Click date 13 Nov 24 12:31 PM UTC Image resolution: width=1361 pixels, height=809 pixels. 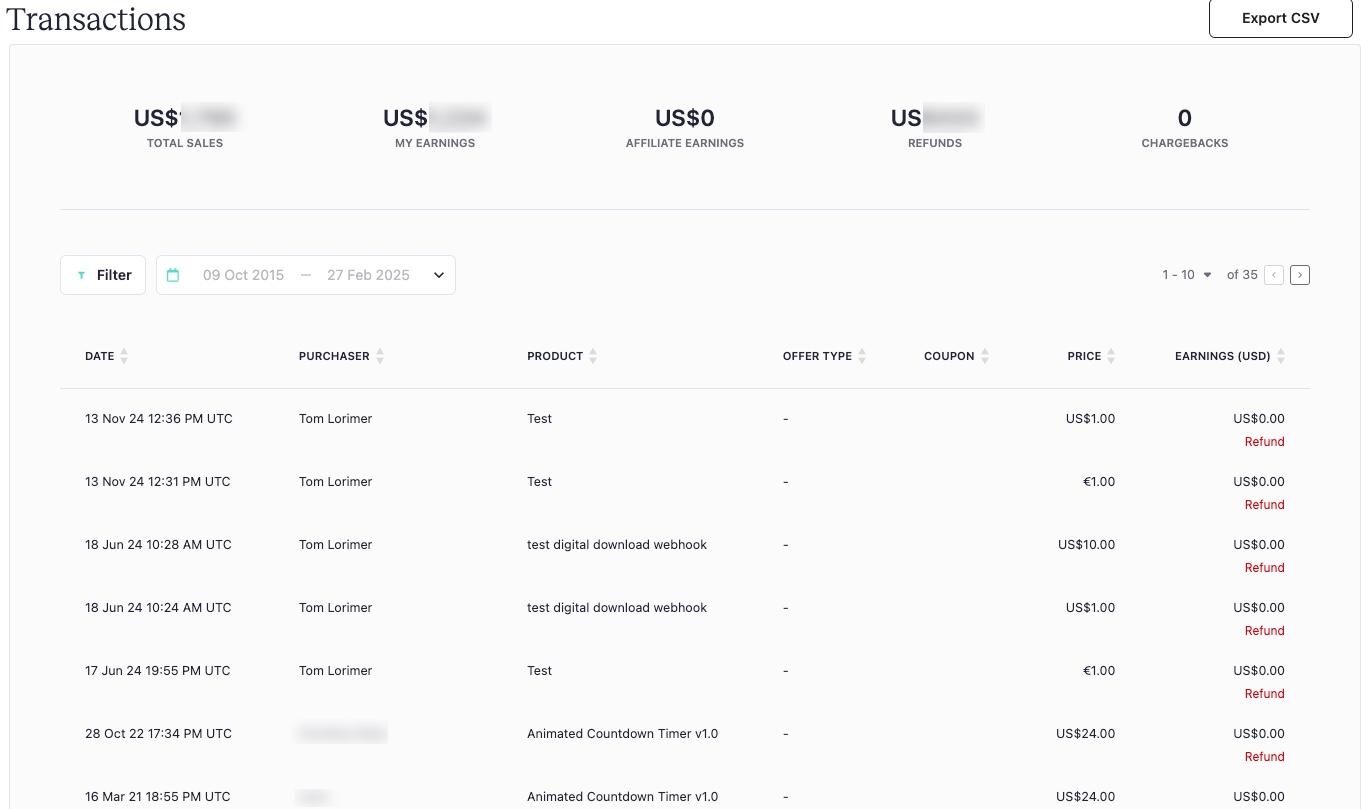coord(158,482)
